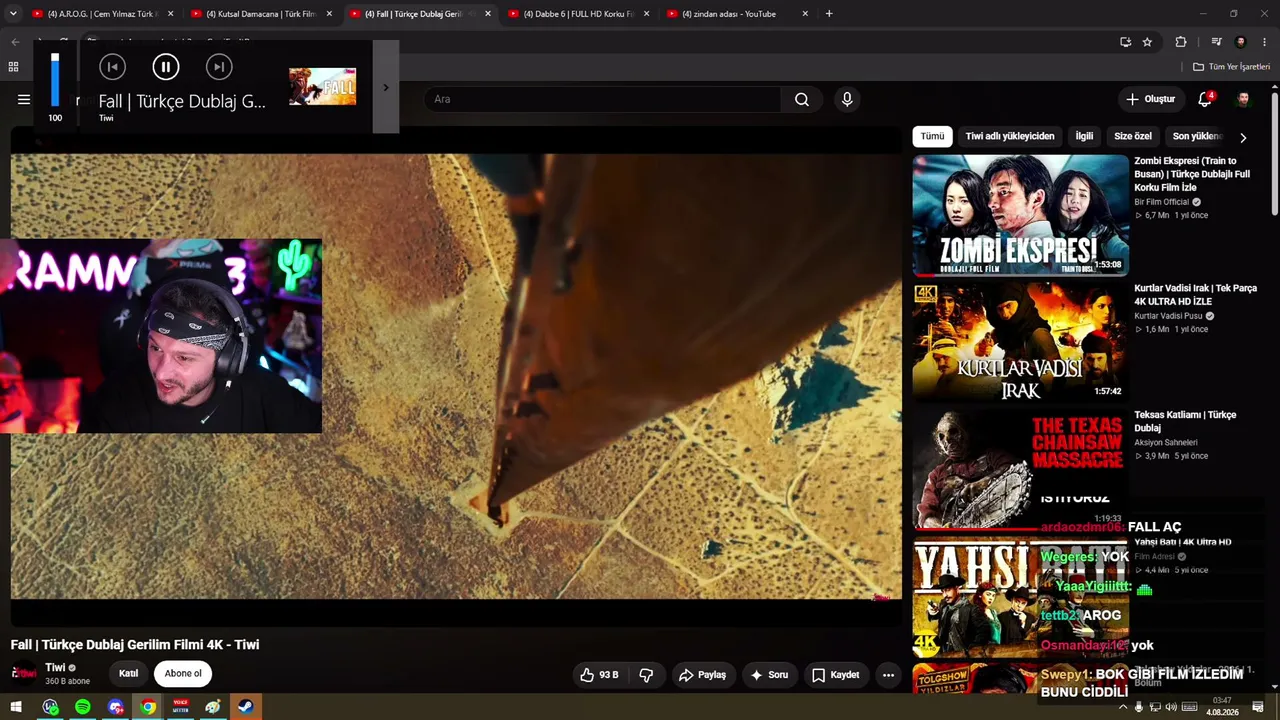Open the Chrome media control icon
This screenshot has width=1280, height=720.
(1216, 42)
